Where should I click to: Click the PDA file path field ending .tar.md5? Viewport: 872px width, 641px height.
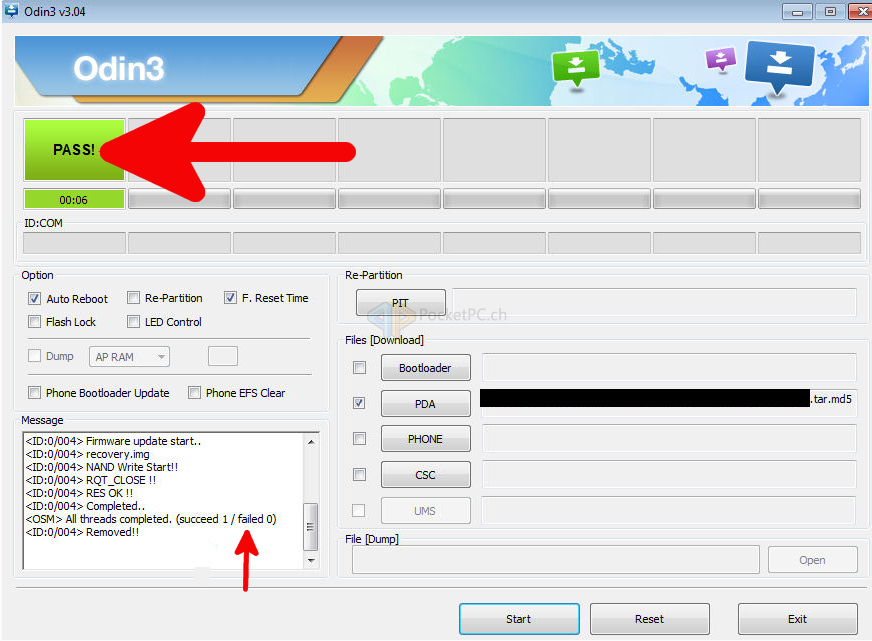tap(668, 402)
